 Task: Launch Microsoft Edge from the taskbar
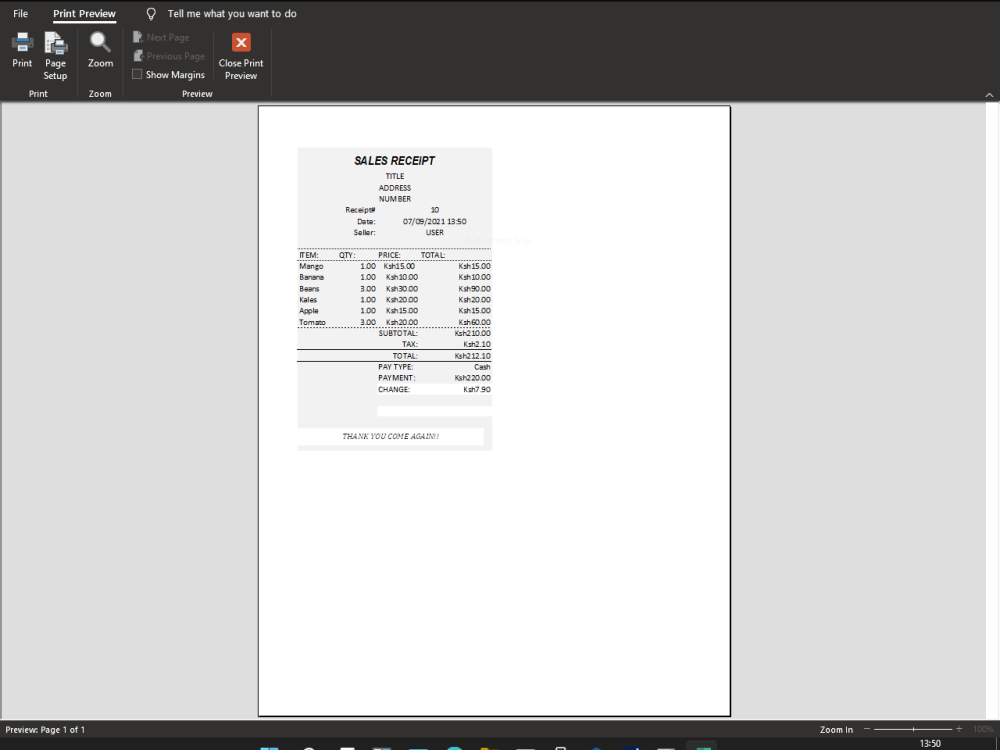click(455, 747)
